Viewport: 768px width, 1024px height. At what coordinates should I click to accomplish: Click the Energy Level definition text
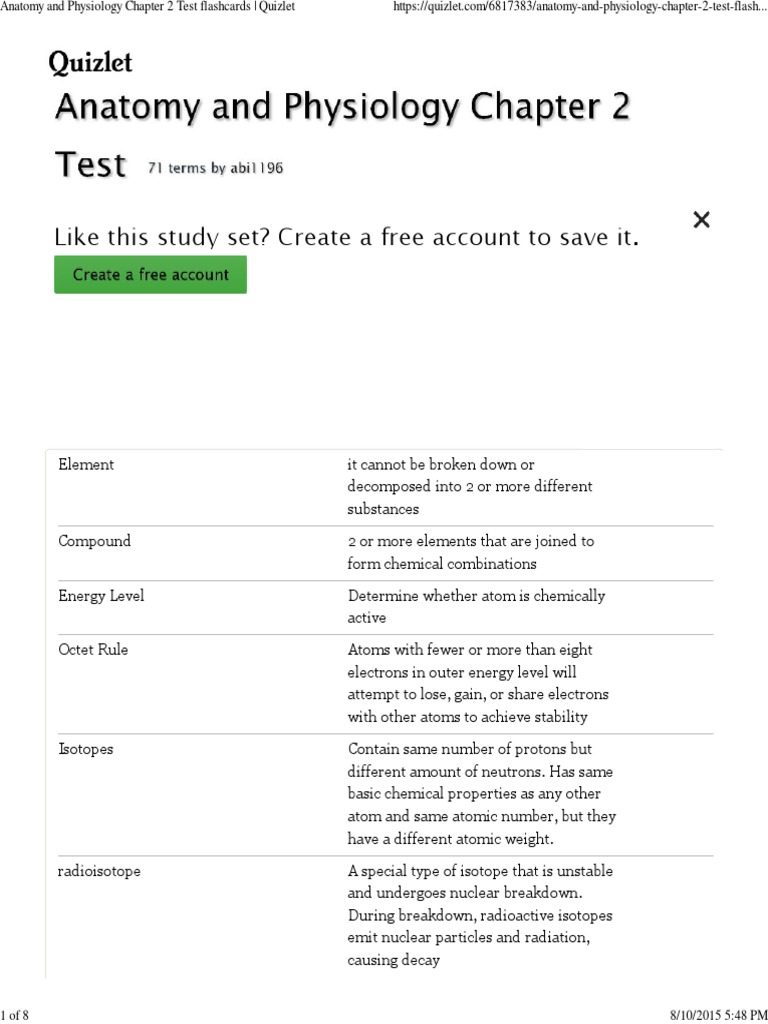(476, 607)
